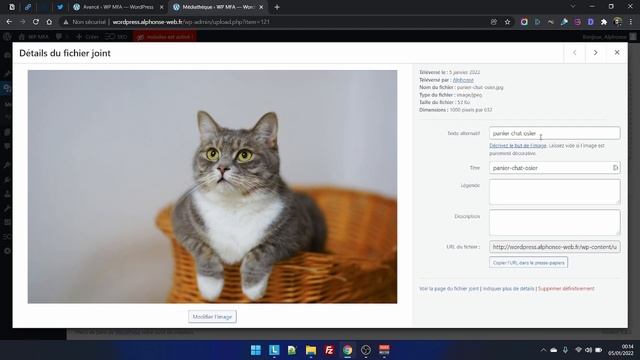Copy the file URL to clipboard
Screen dimensions: 640x360
click(528, 262)
